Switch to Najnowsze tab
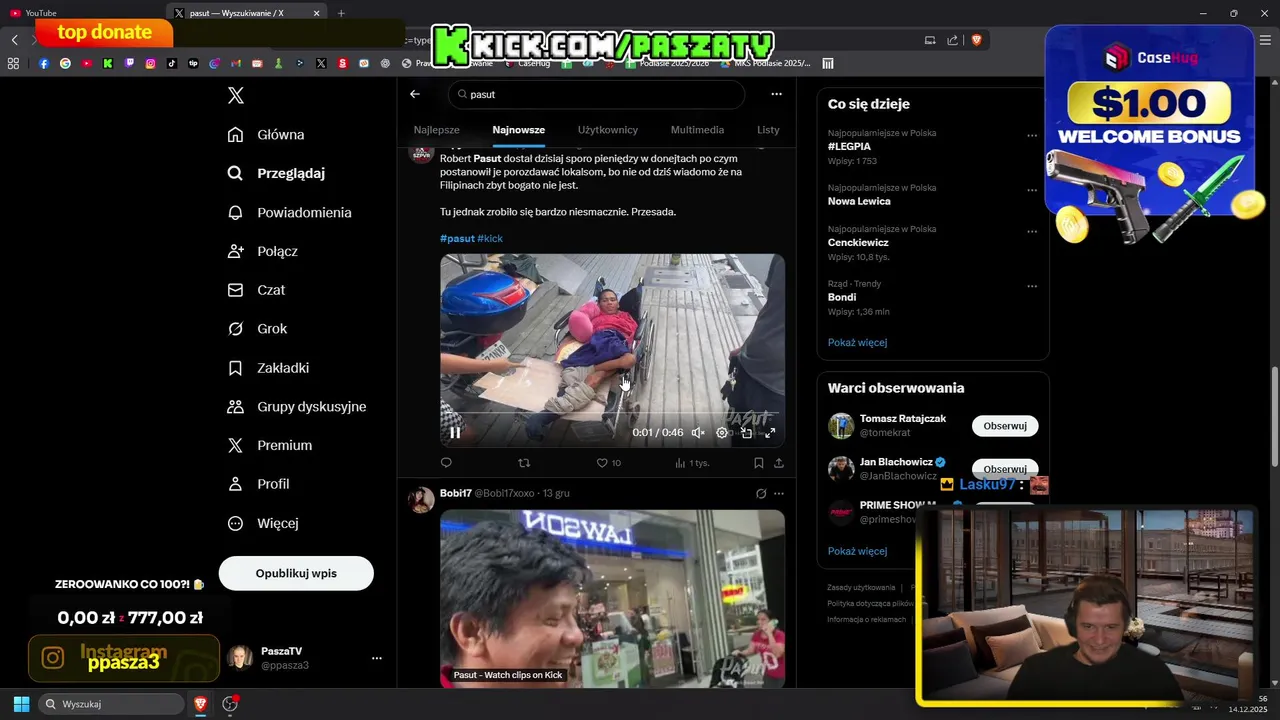Viewport: 1280px width, 720px height. (x=519, y=130)
